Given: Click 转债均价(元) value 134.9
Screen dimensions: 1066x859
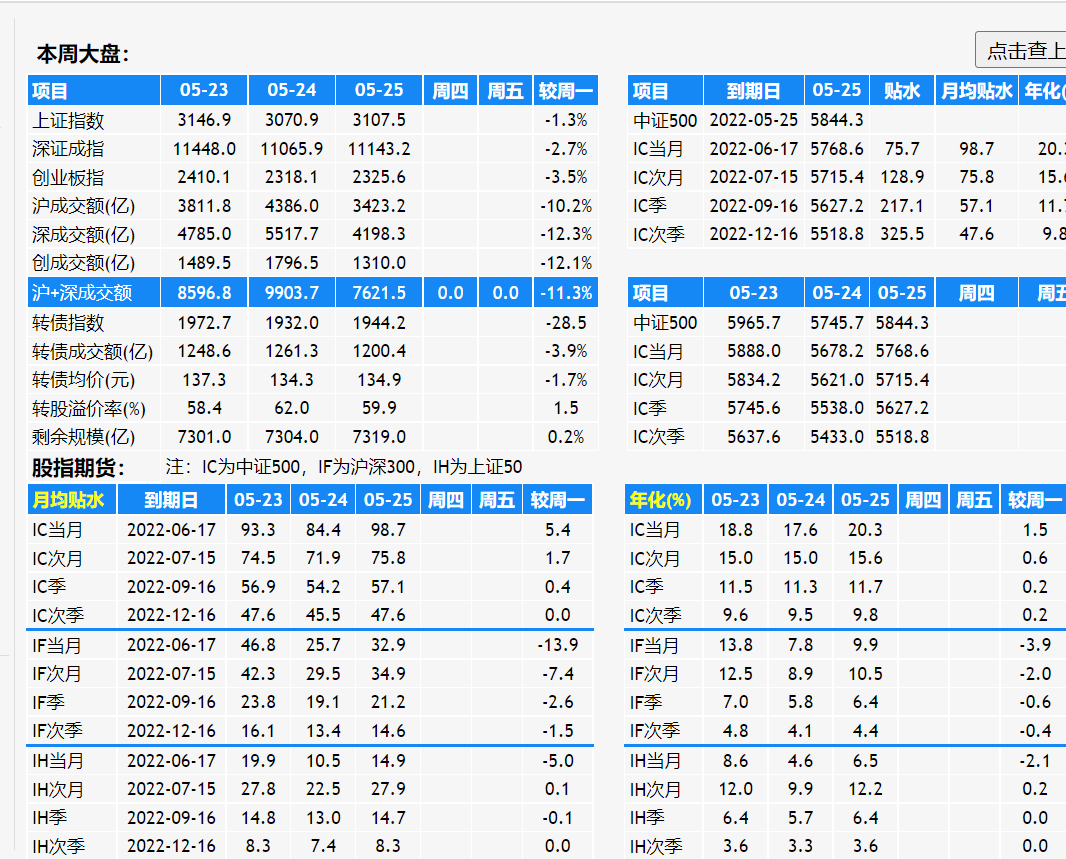Looking at the screenshot, I should 379,380.
